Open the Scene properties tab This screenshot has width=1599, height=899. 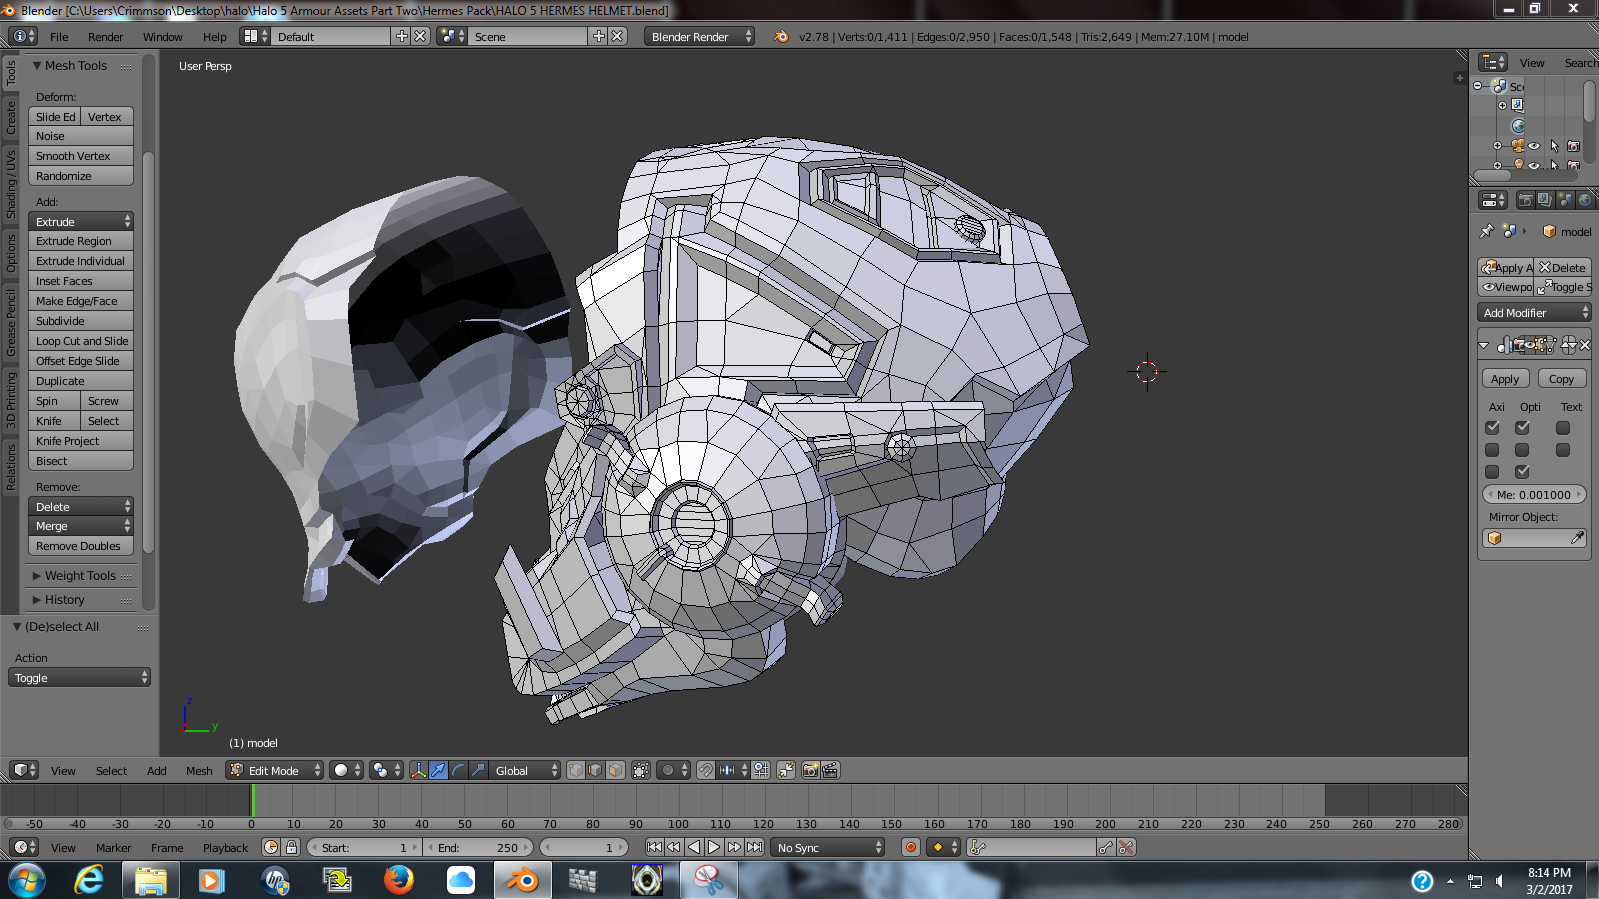(x=1565, y=200)
